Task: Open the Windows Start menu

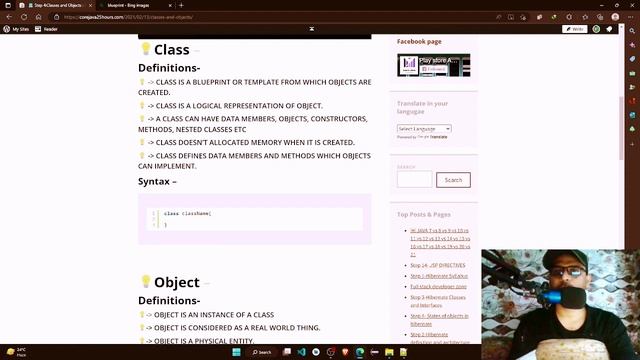Action: point(236,352)
